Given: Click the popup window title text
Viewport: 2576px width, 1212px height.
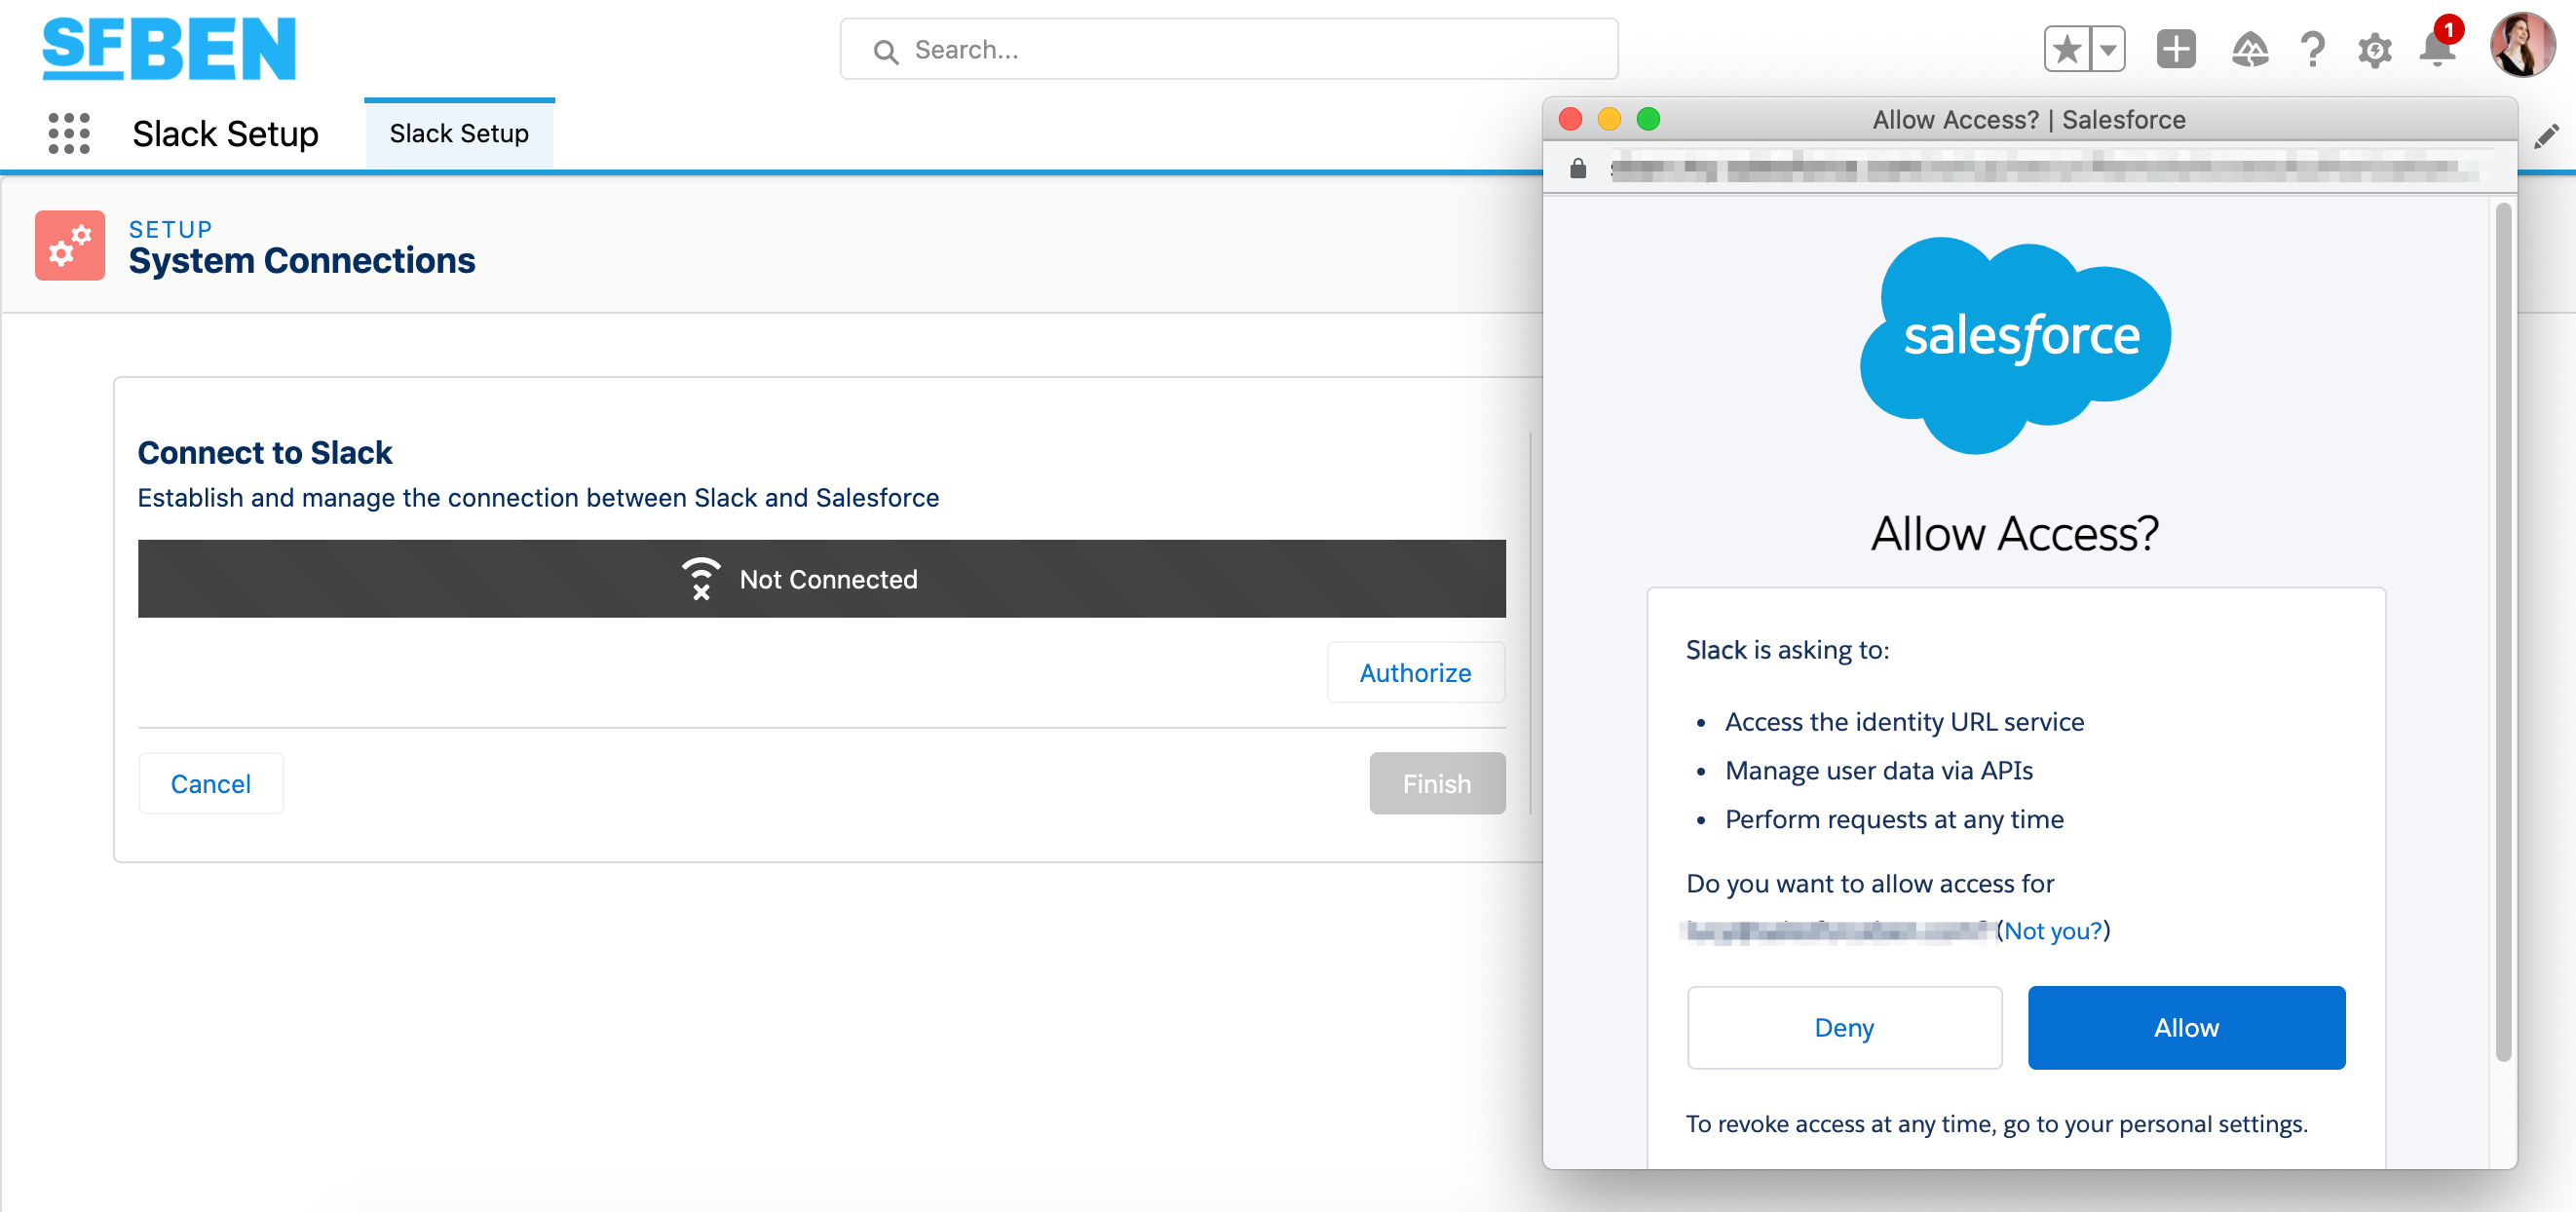Looking at the screenshot, I should click(2028, 119).
